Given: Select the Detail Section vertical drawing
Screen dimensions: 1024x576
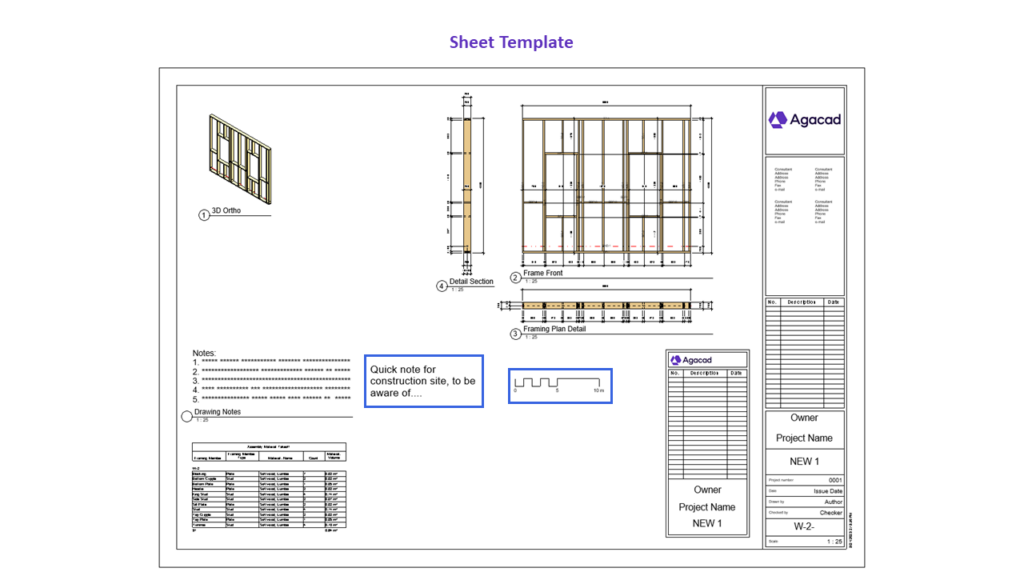Looking at the screenshot, I should 466,184.
